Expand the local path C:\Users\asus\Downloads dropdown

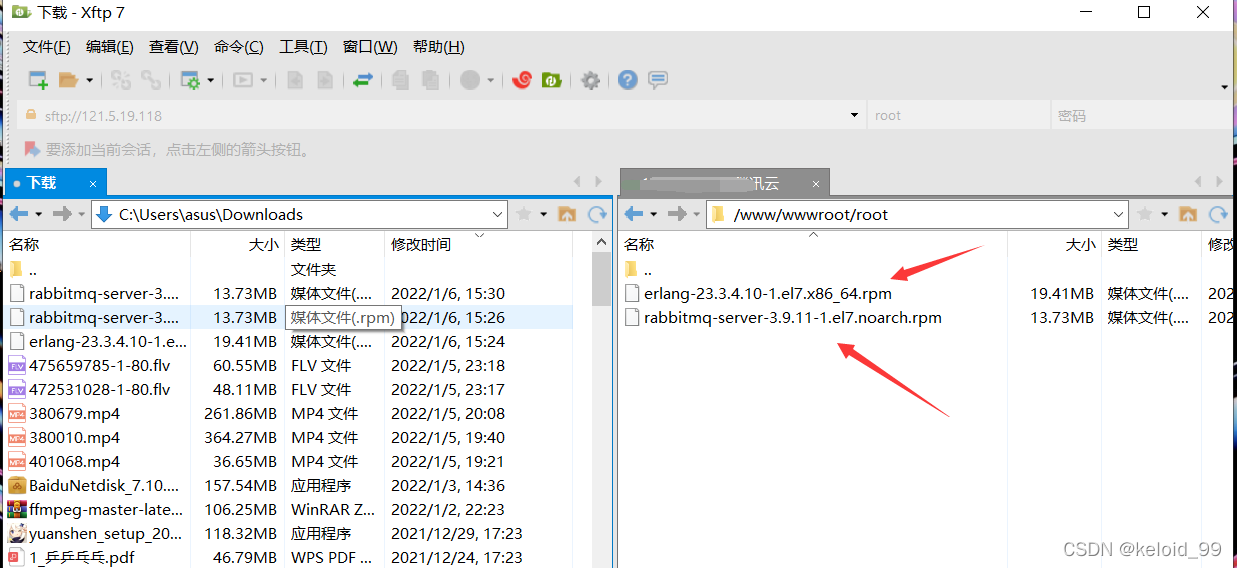coord(498,214)
